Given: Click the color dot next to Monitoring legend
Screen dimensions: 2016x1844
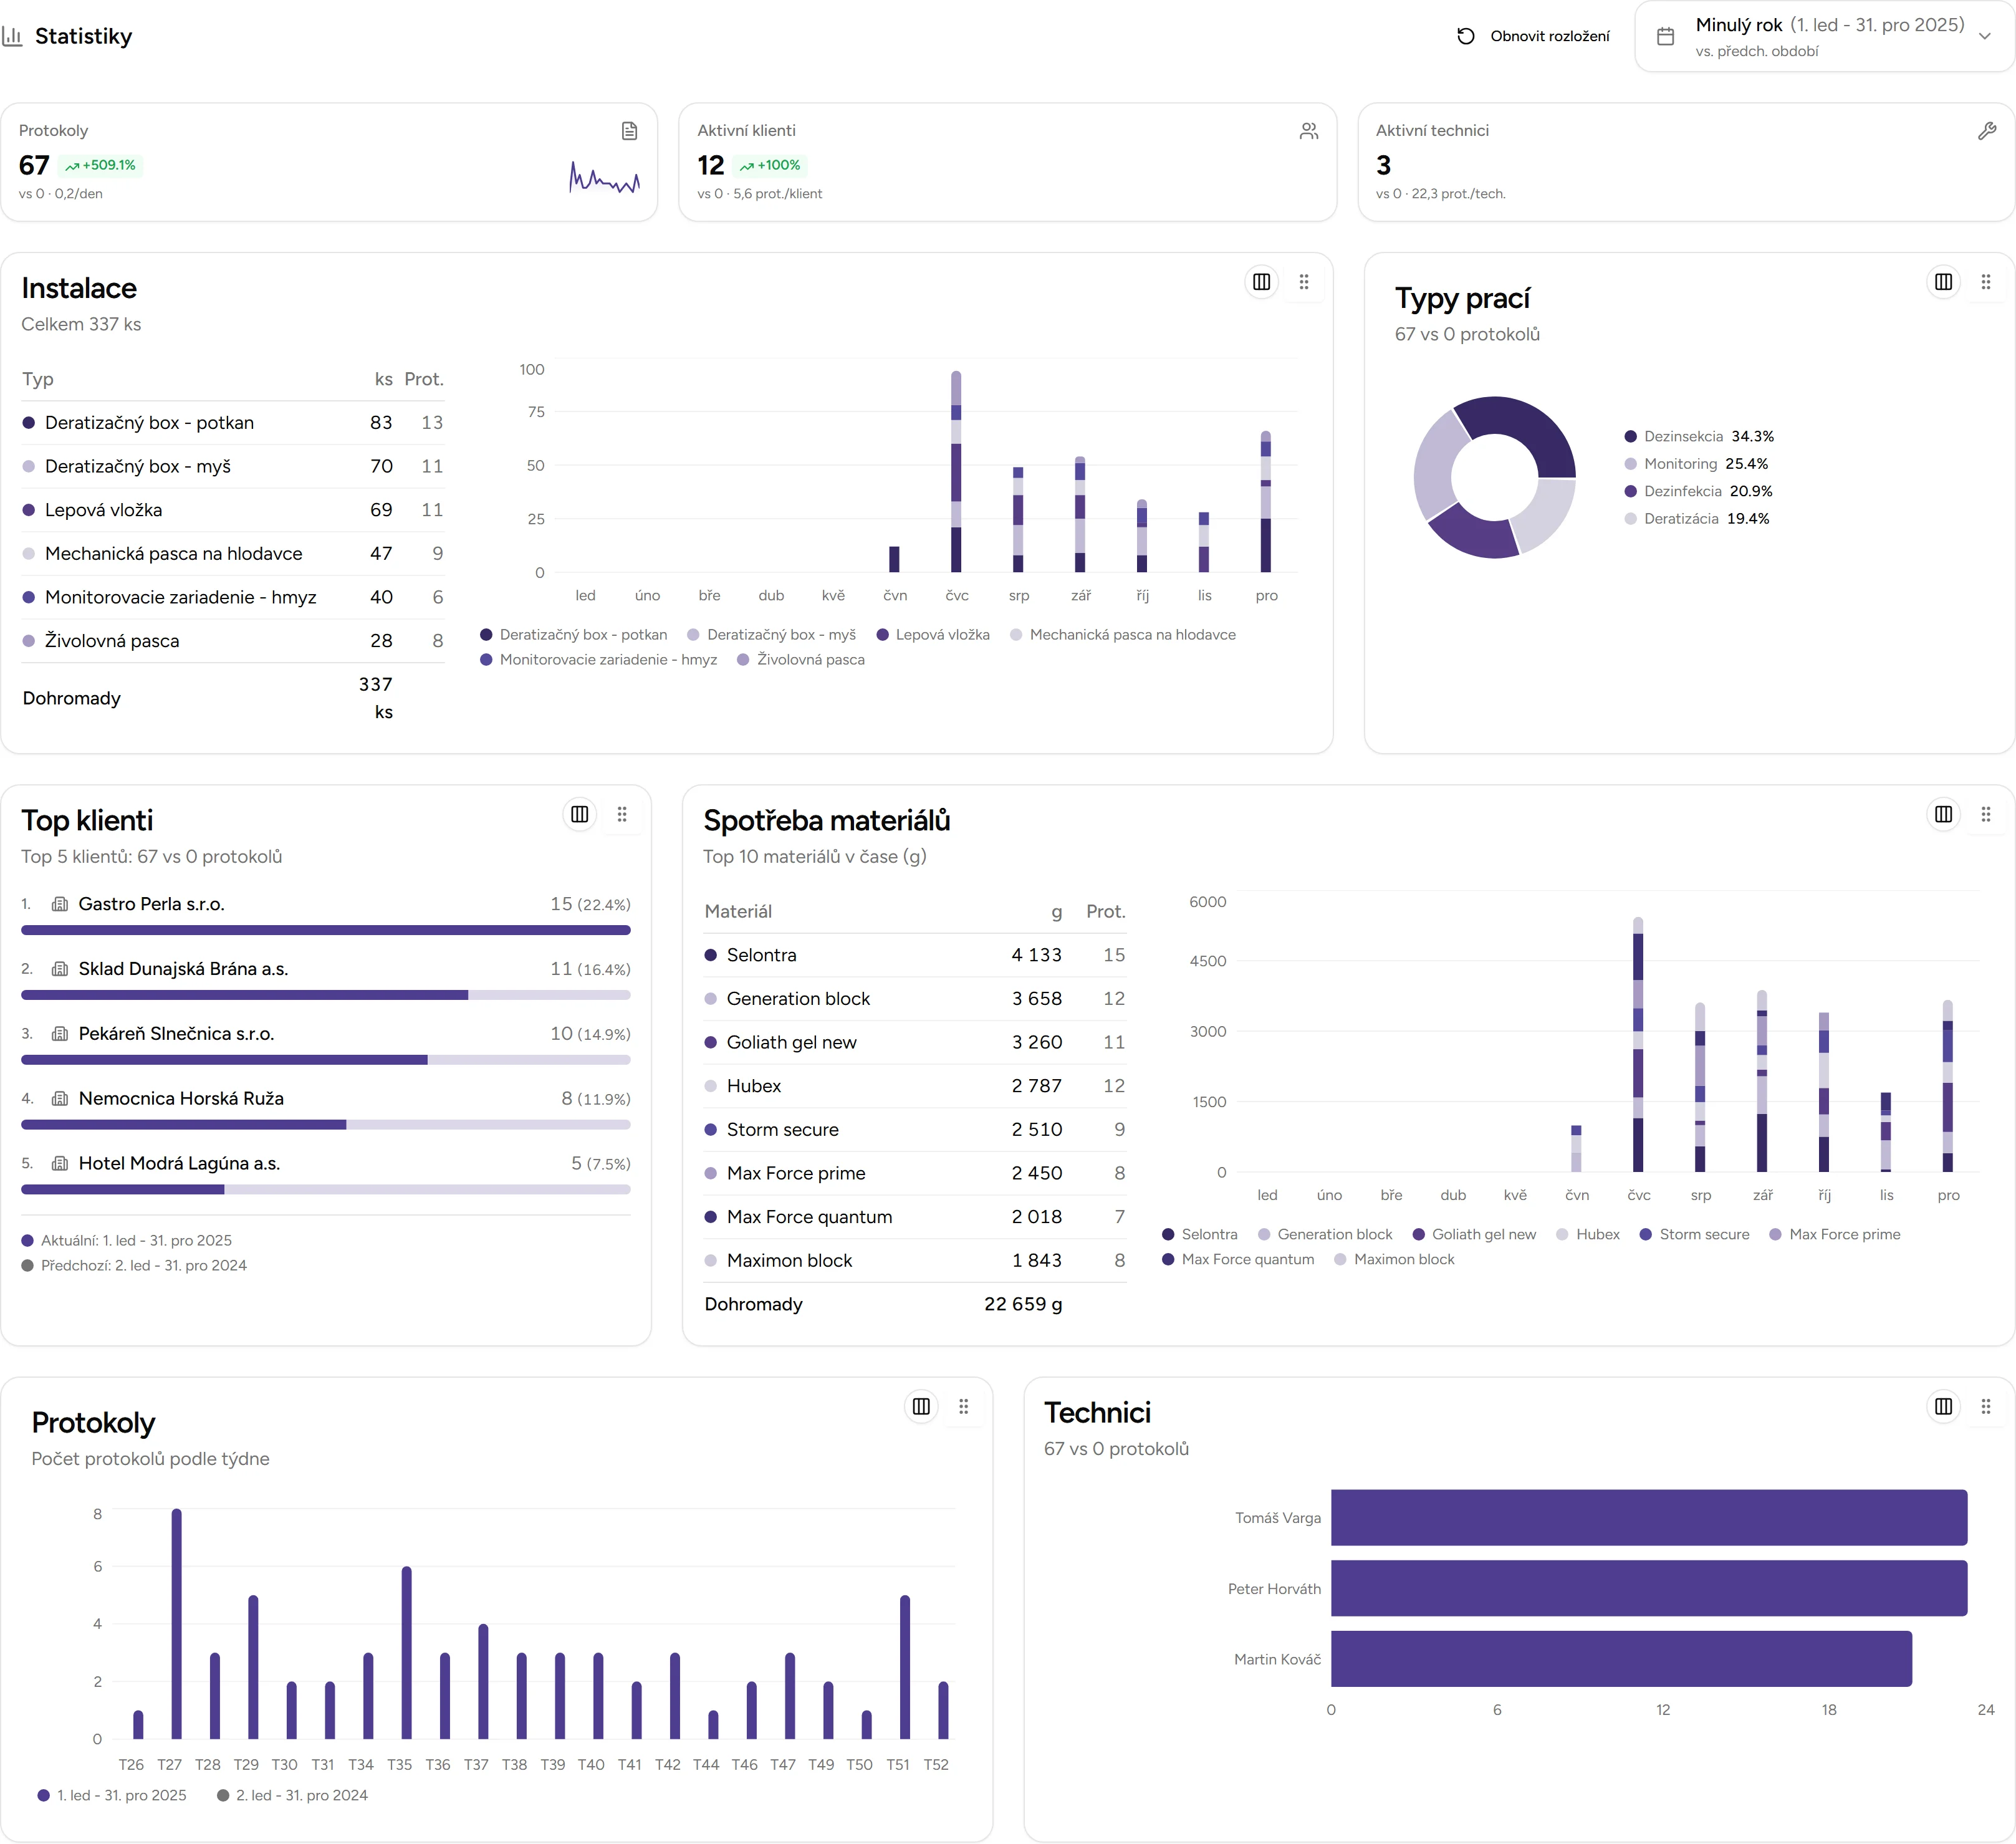Looking at the screenshot, I should [x=1632, y=463].
